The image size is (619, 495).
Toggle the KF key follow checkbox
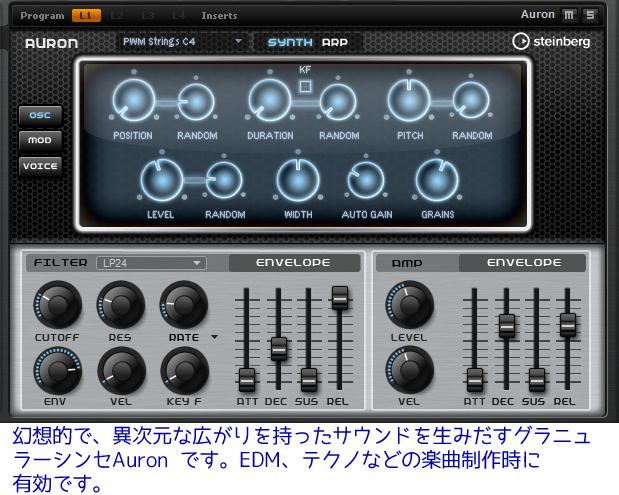[x=305, y=86]
